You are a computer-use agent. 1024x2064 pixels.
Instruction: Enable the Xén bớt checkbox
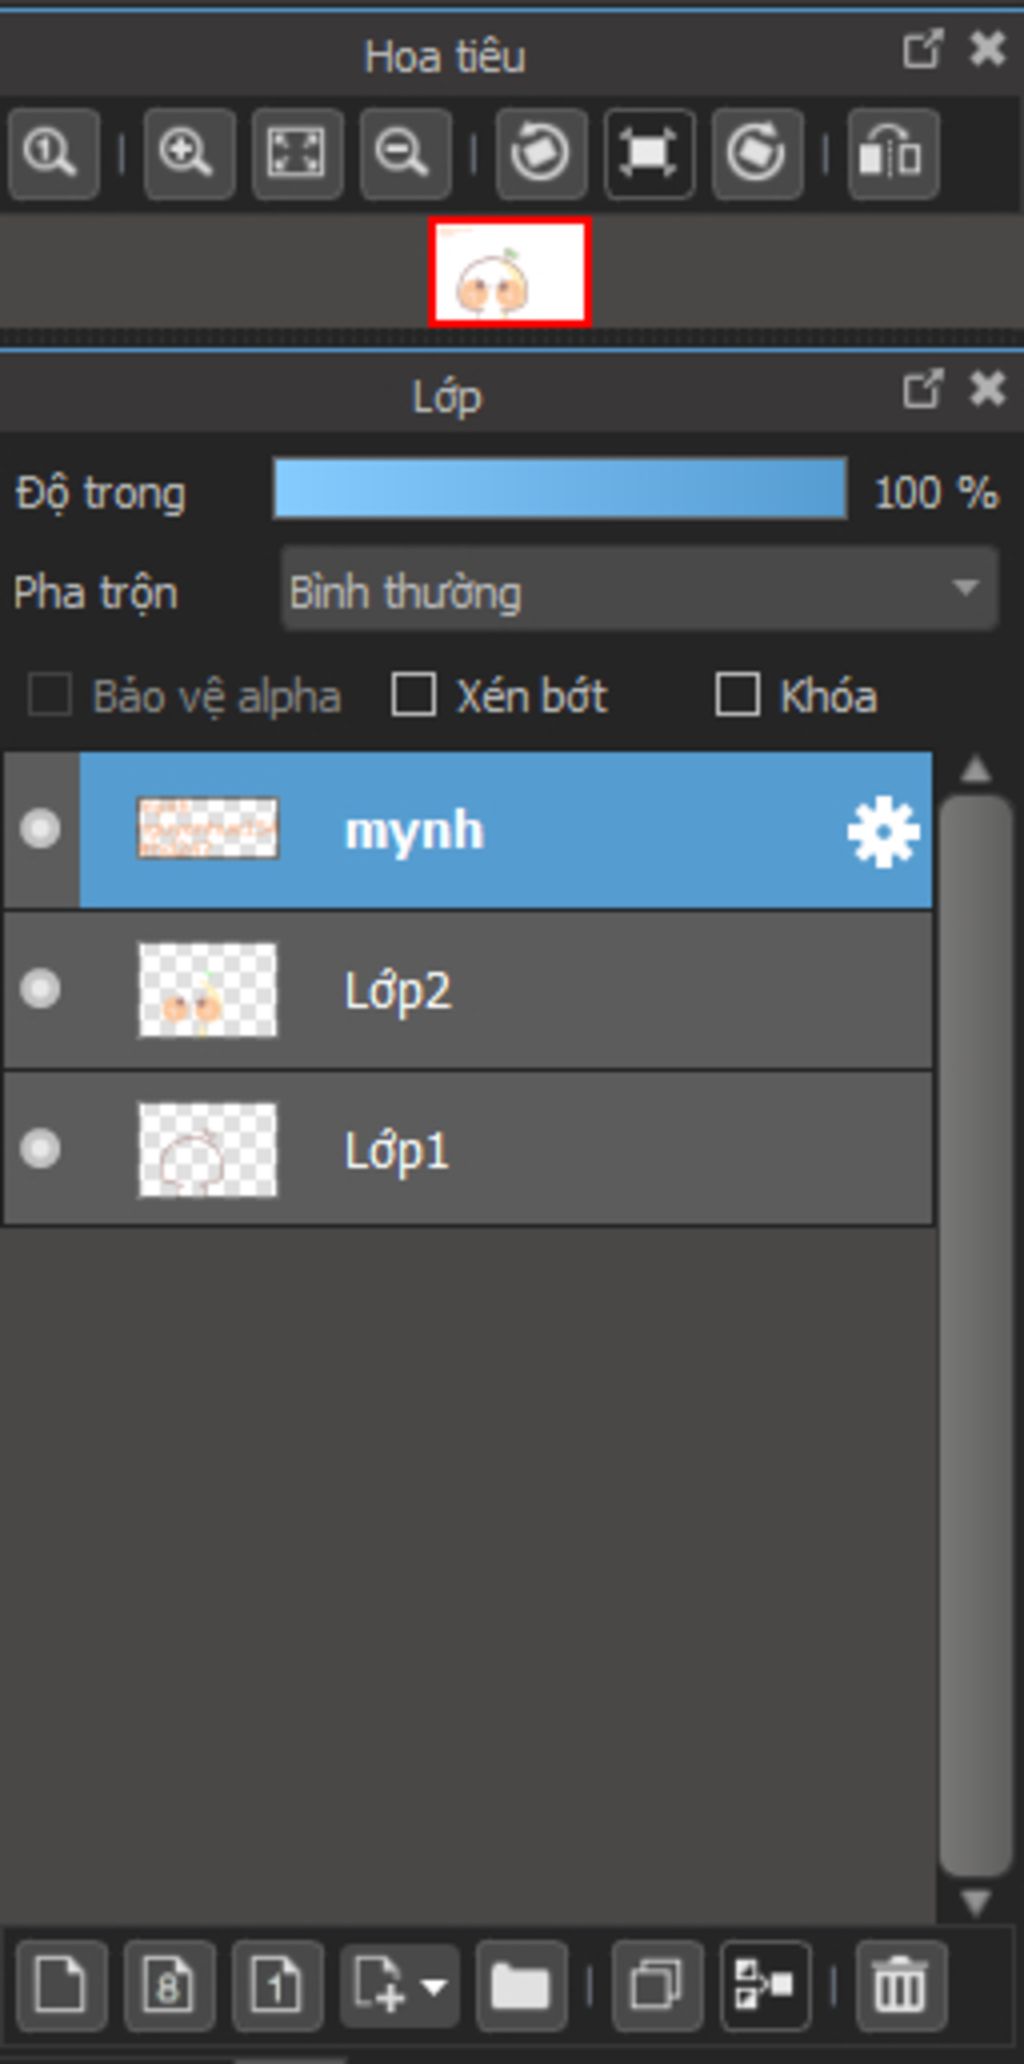pos(413,694)
